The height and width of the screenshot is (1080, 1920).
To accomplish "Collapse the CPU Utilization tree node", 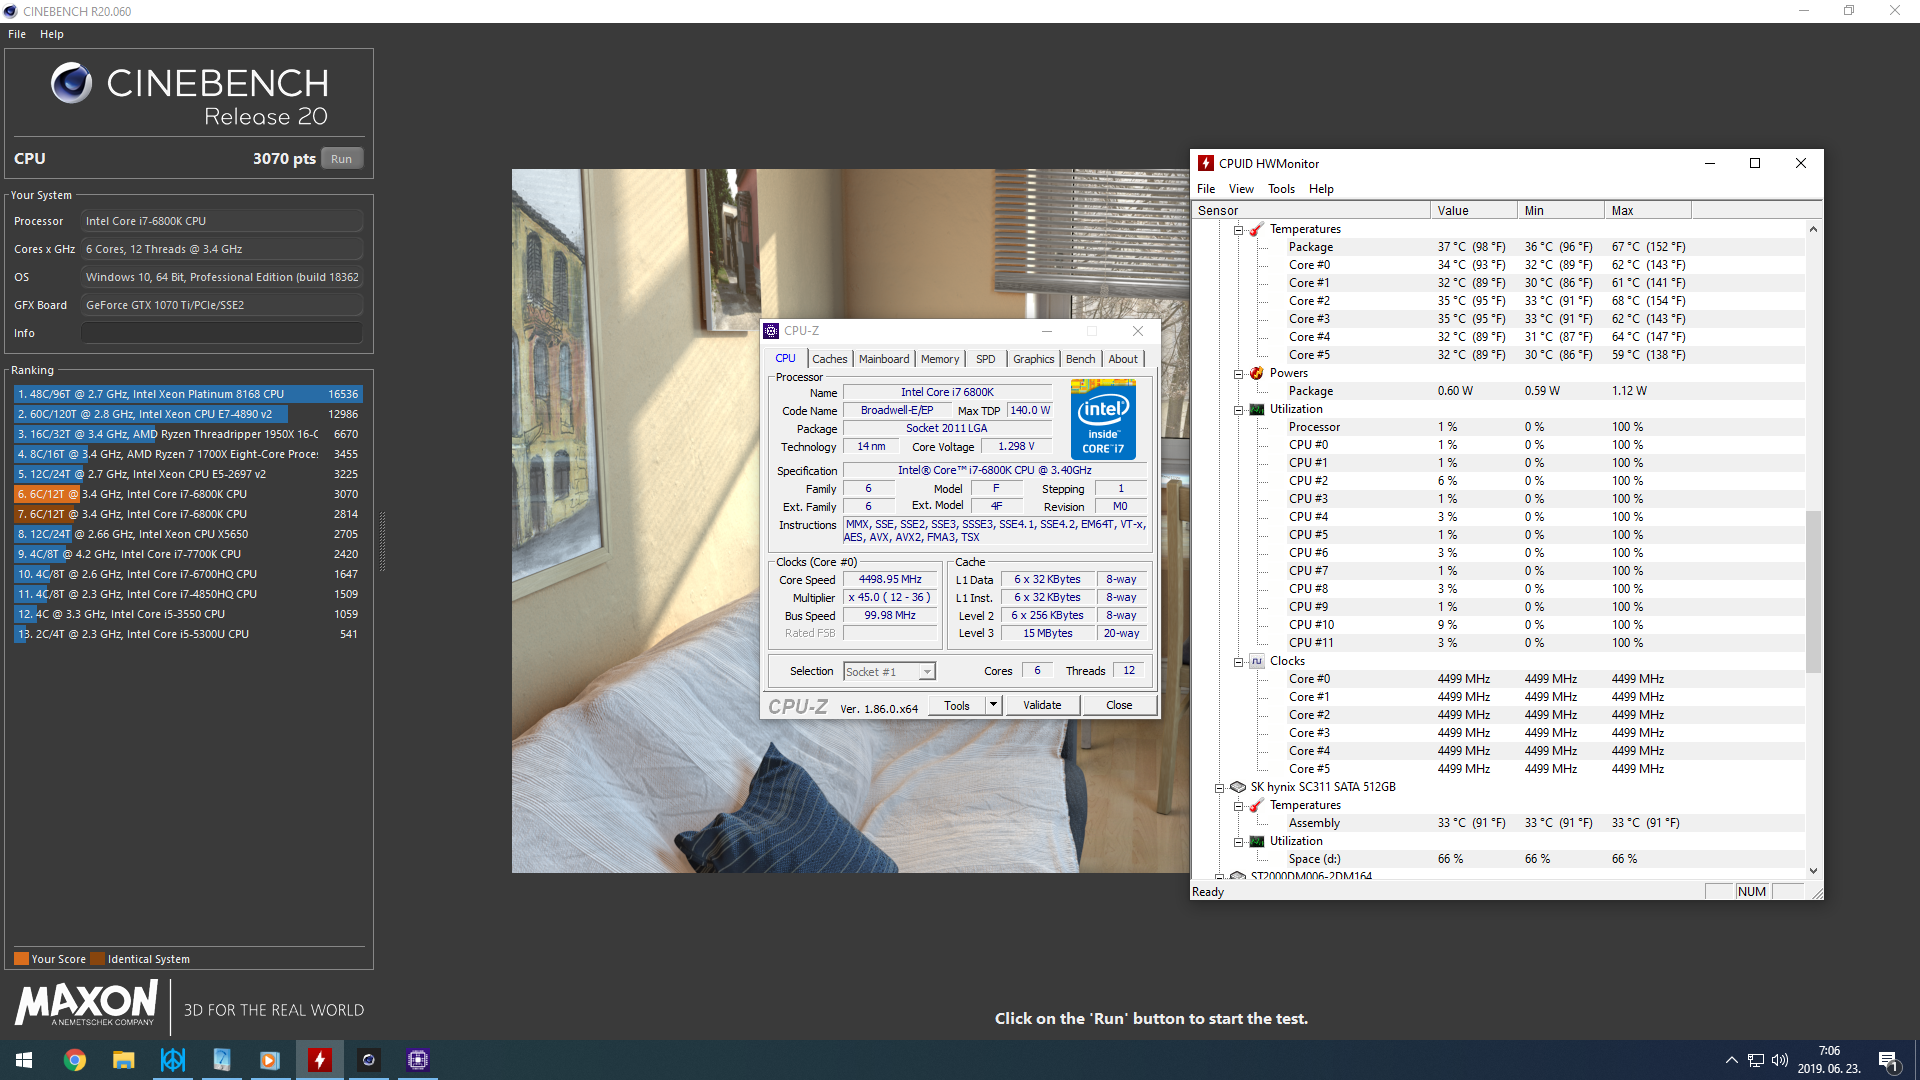I will coord(1238,410).
